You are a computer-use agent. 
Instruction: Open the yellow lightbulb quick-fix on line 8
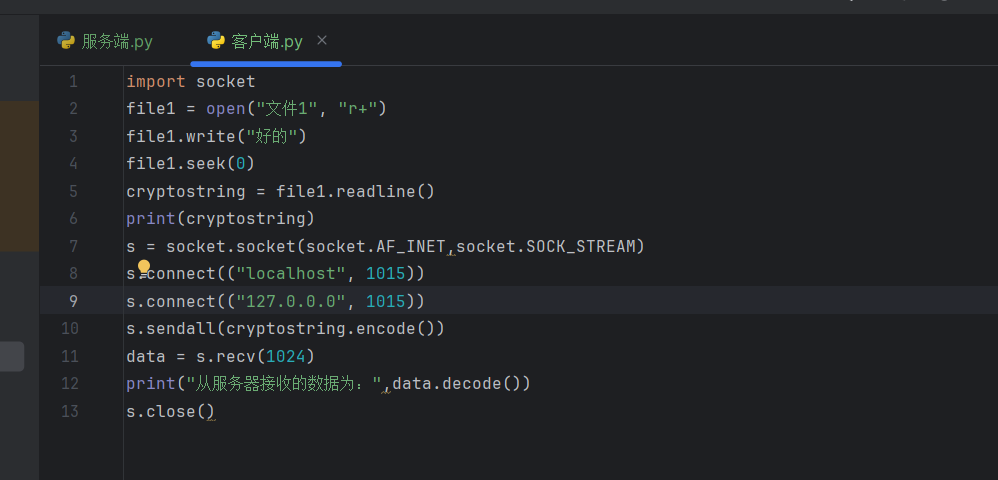click(144, 267)
